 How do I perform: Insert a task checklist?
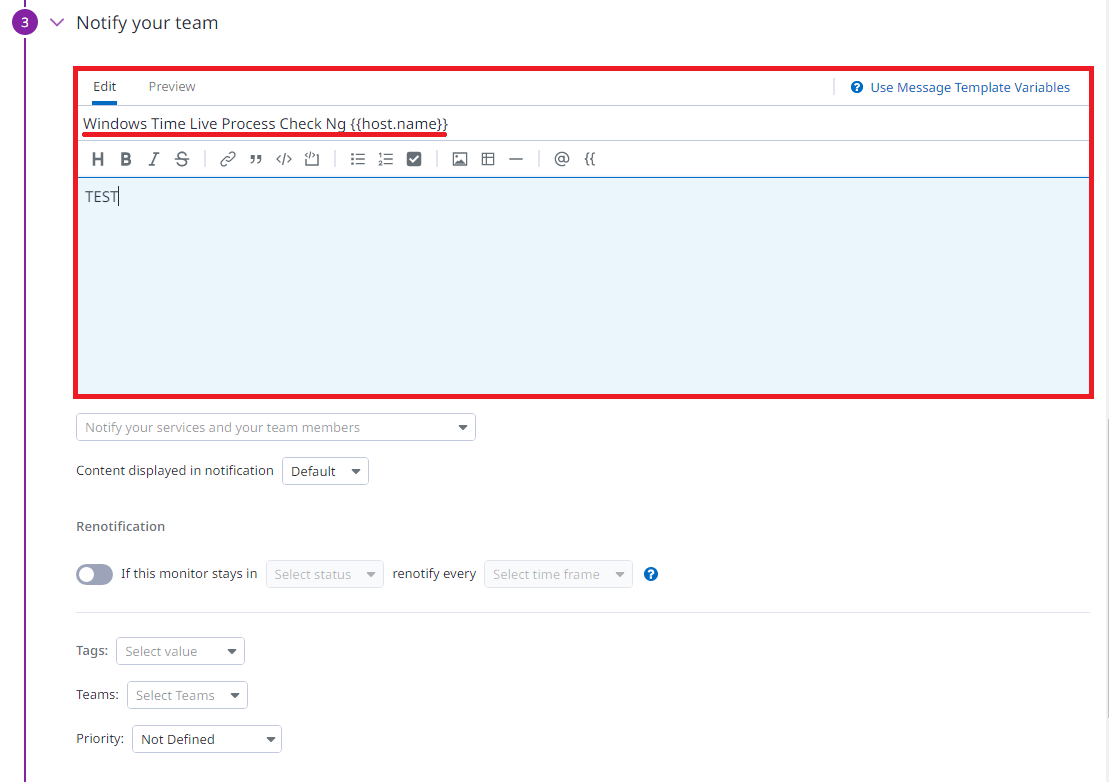[414, 159]
